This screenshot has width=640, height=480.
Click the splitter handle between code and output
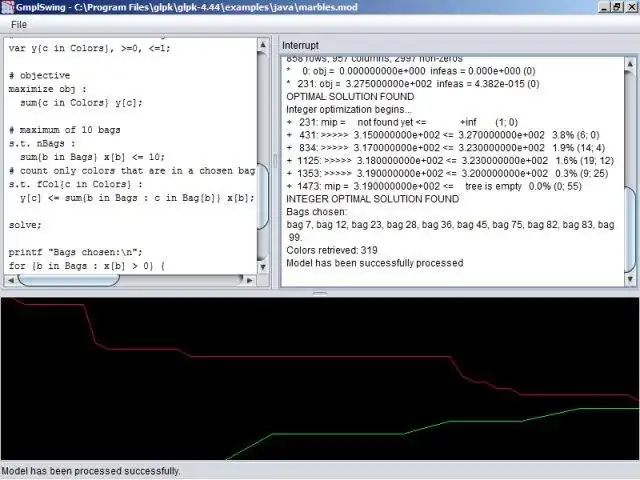[x=275, y=161]
